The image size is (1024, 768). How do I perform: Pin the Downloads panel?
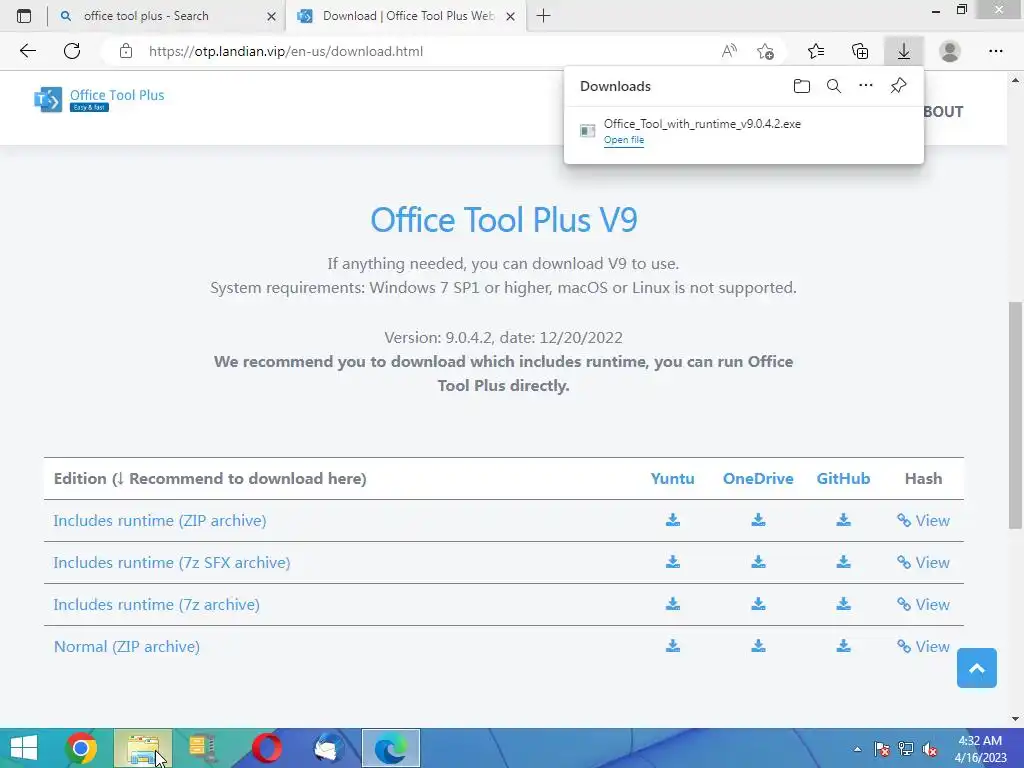click(899, 86)
